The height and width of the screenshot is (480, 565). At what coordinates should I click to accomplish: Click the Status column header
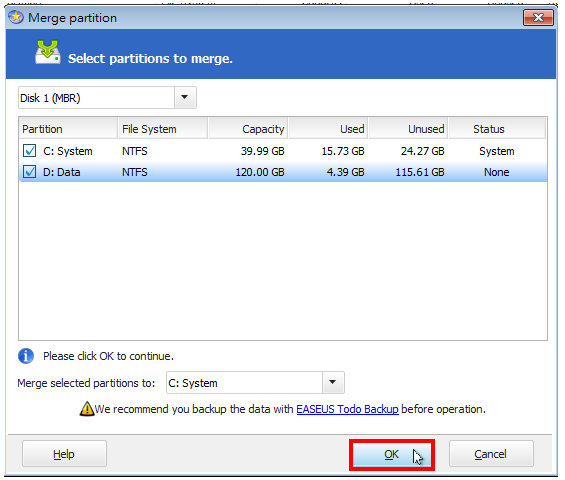pyautogui.click(x=497, y=129)
